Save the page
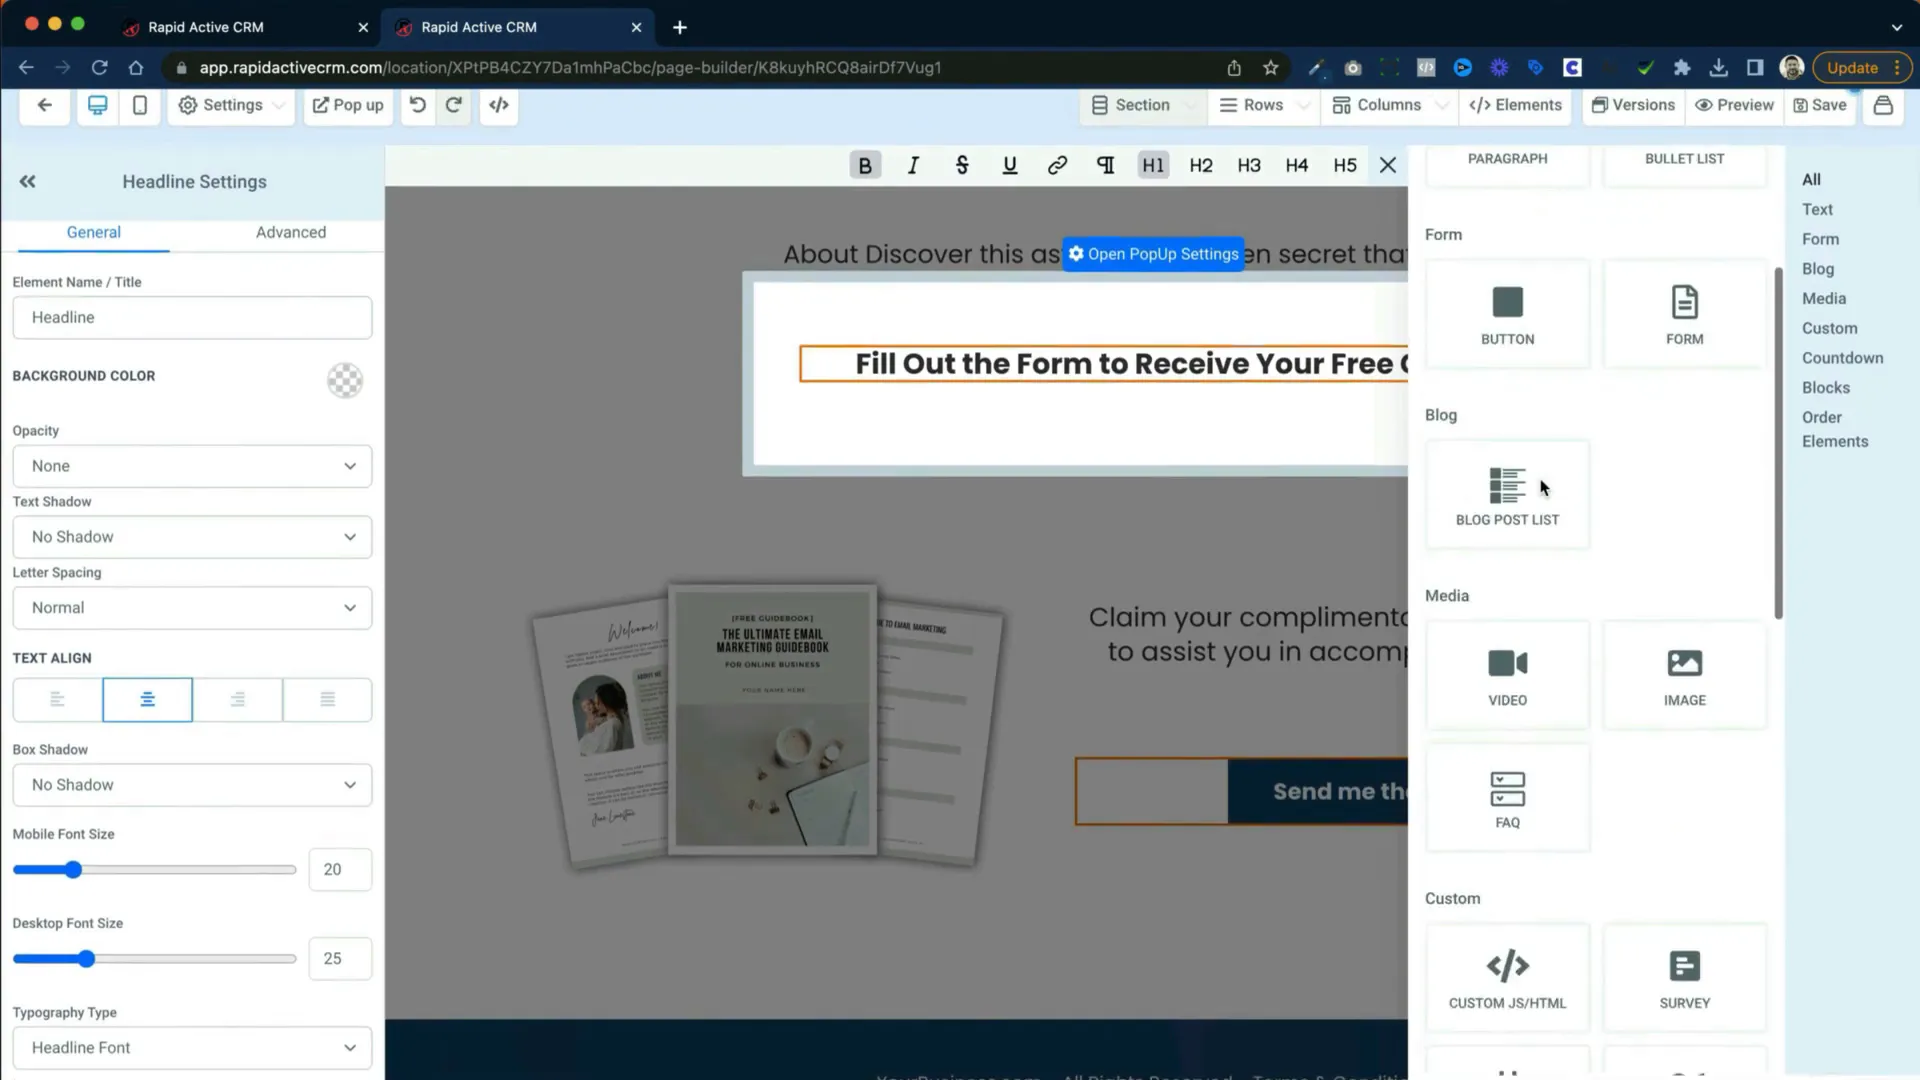 tap(1820, 105)
